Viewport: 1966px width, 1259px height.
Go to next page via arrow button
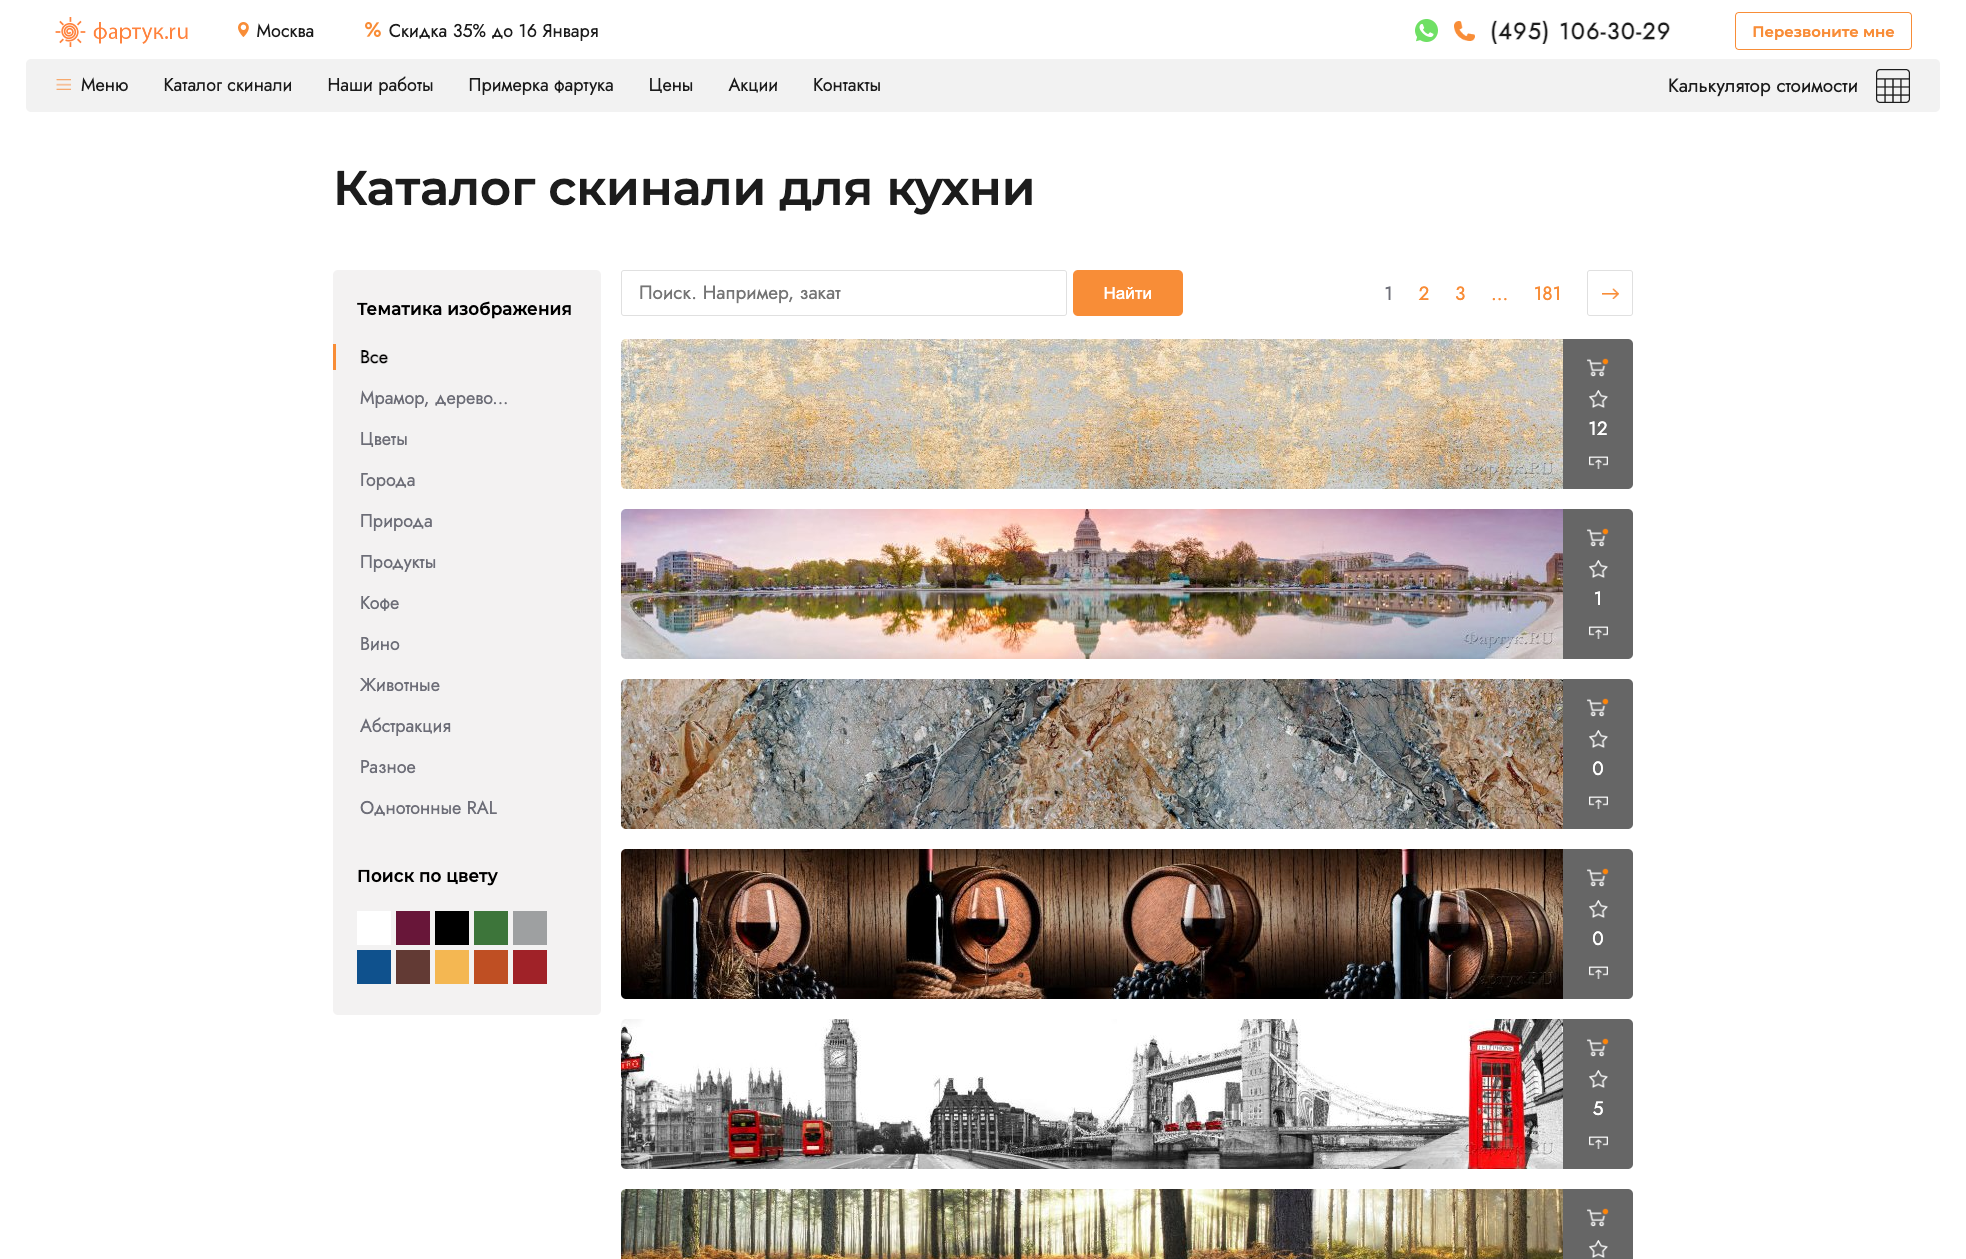pos(1609,293)
